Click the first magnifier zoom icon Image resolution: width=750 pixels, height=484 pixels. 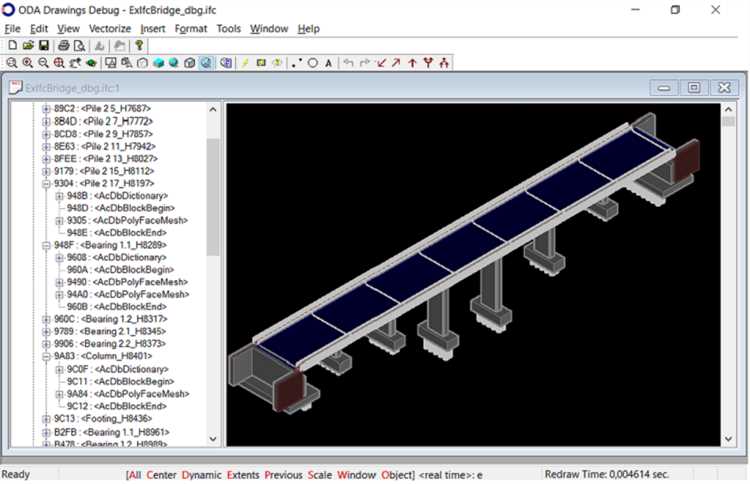12,63
